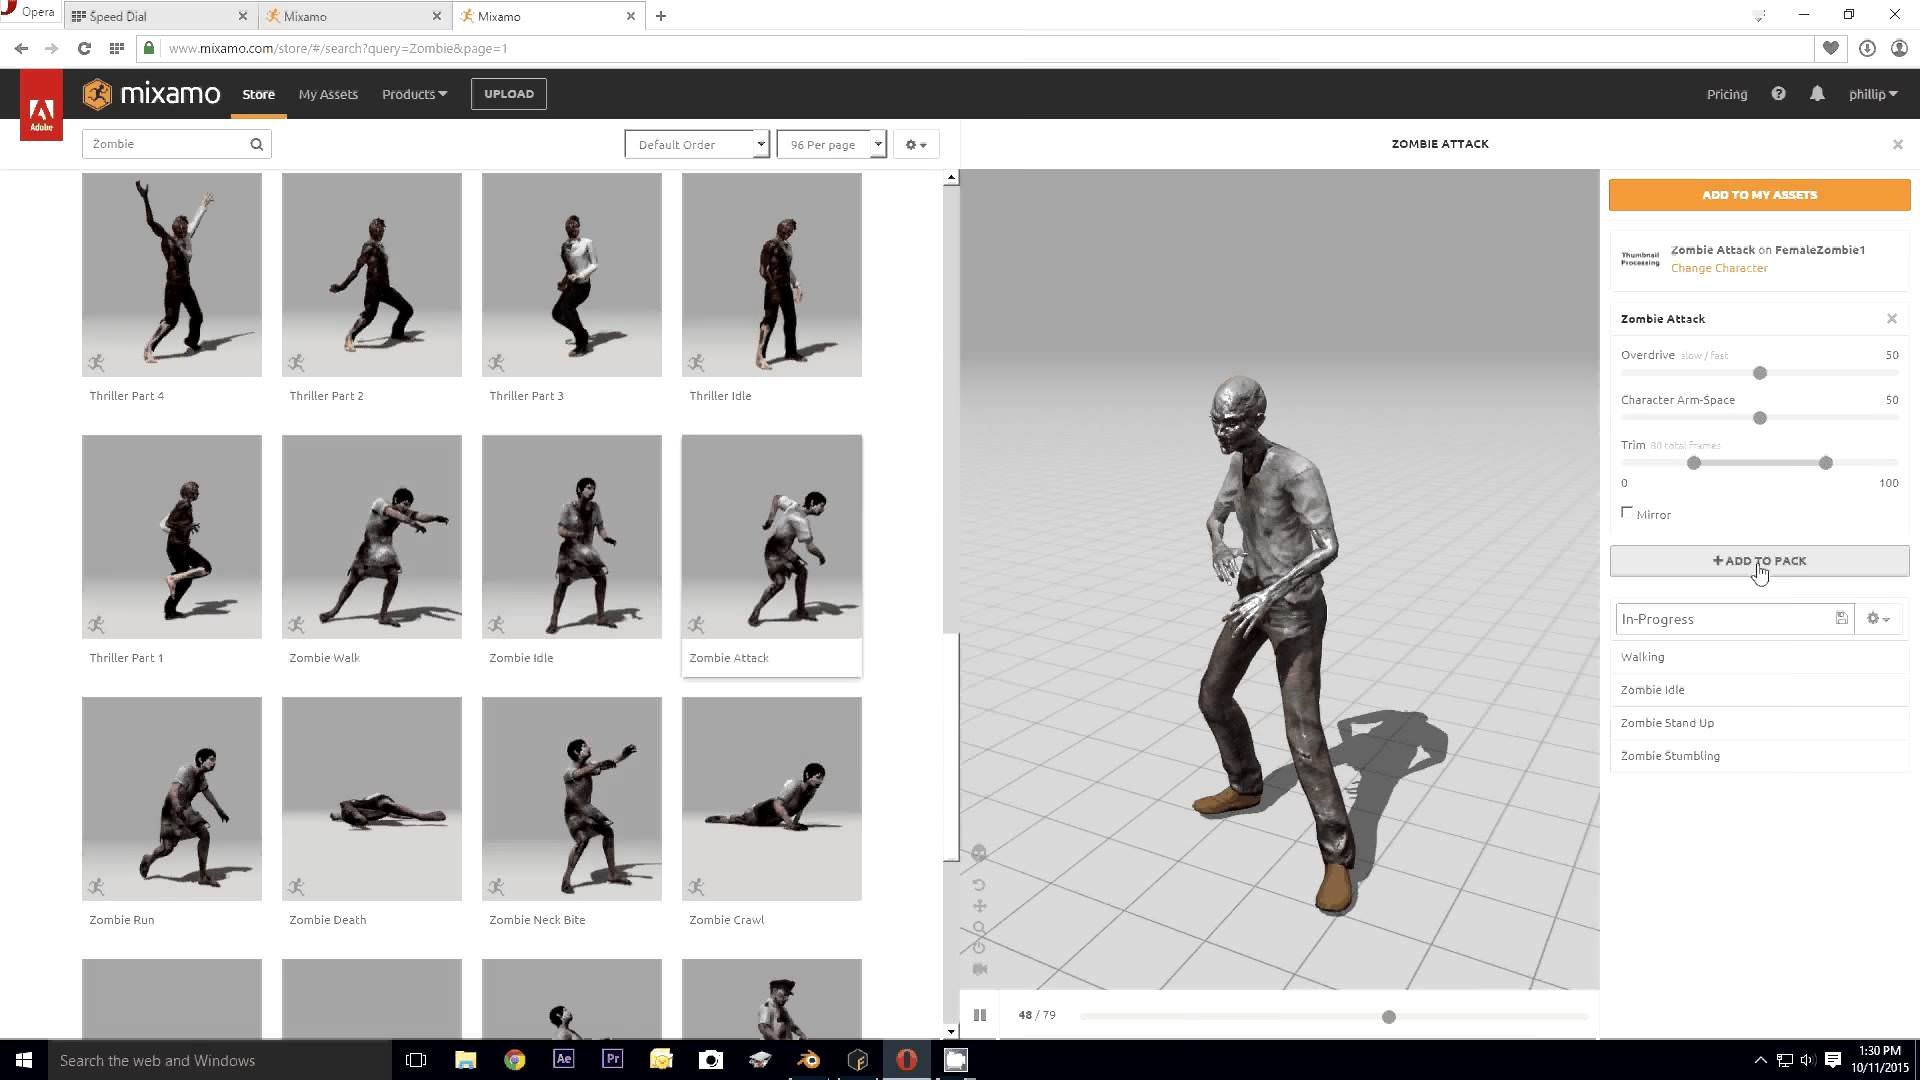
Task: Submit search with the magnifier icon
Action: (257, 144)
